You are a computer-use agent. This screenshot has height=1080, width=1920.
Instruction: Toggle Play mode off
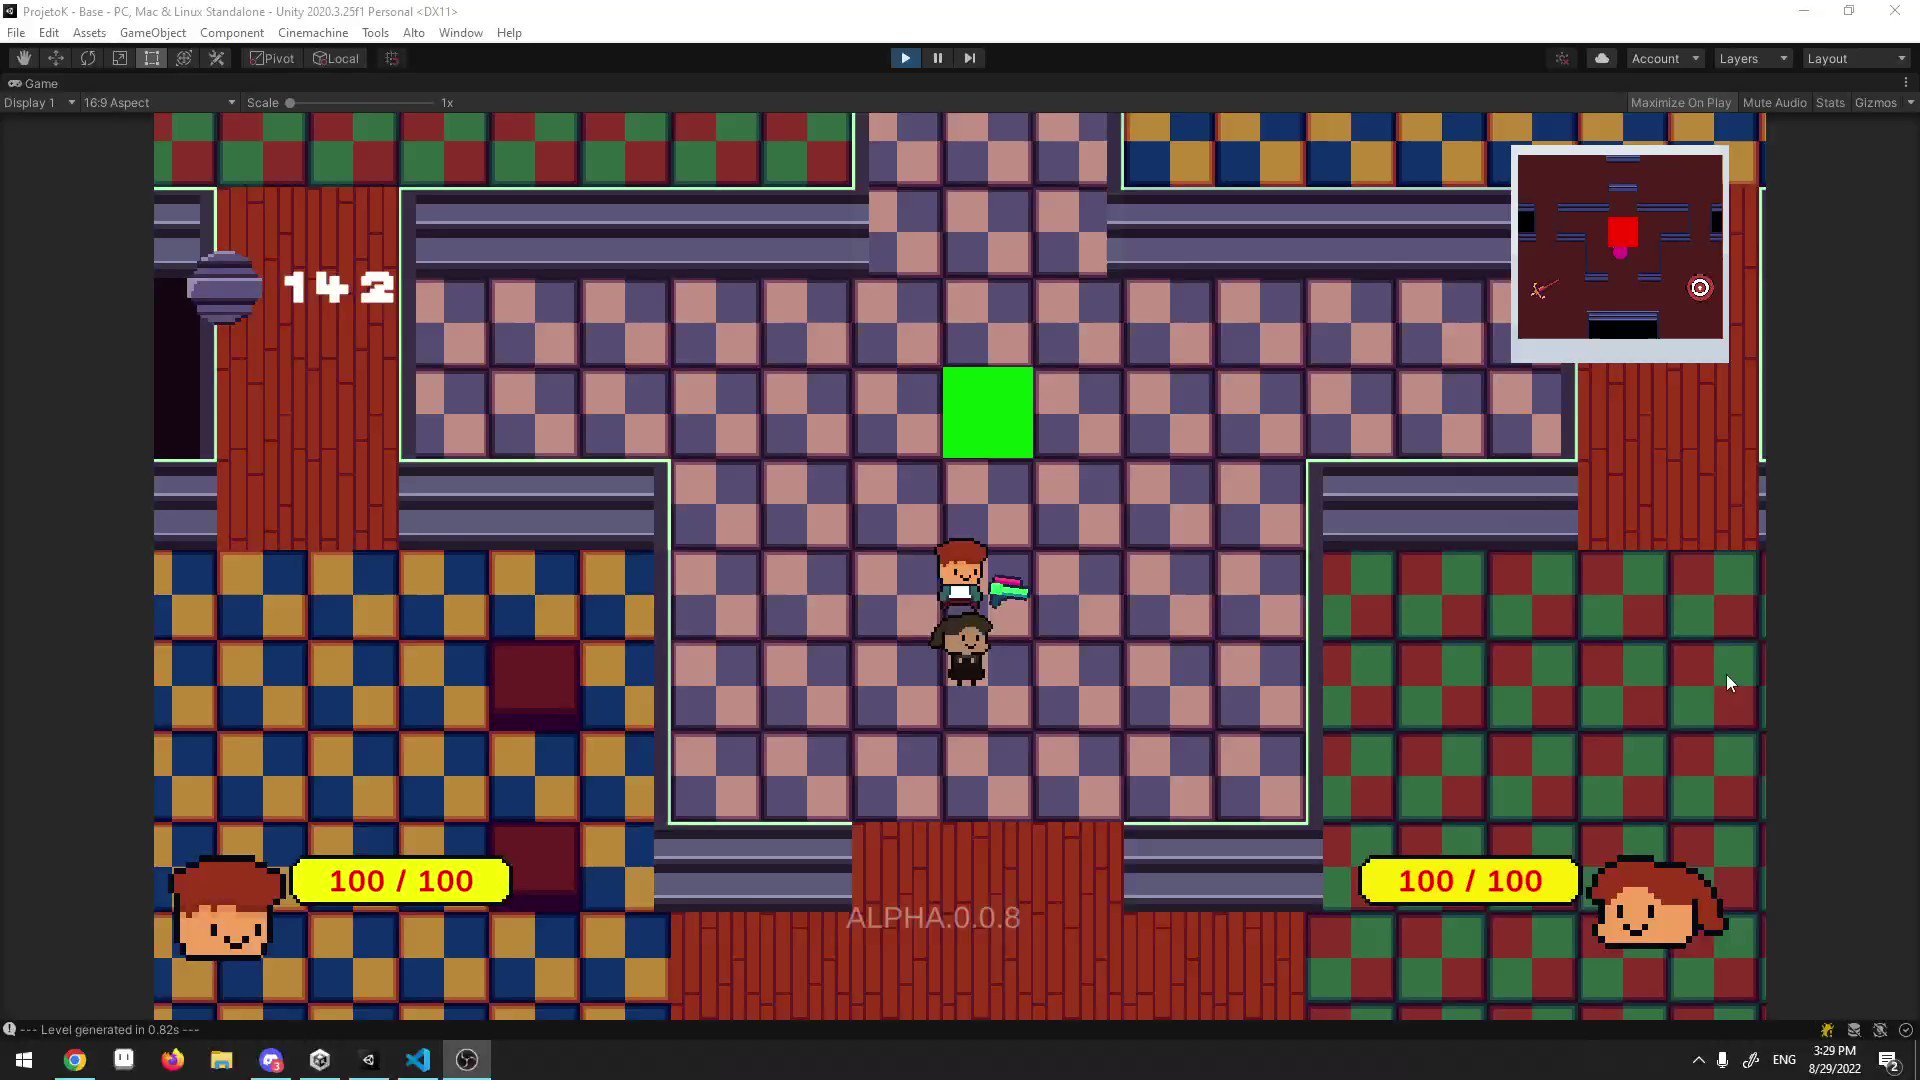pos(905,58)
